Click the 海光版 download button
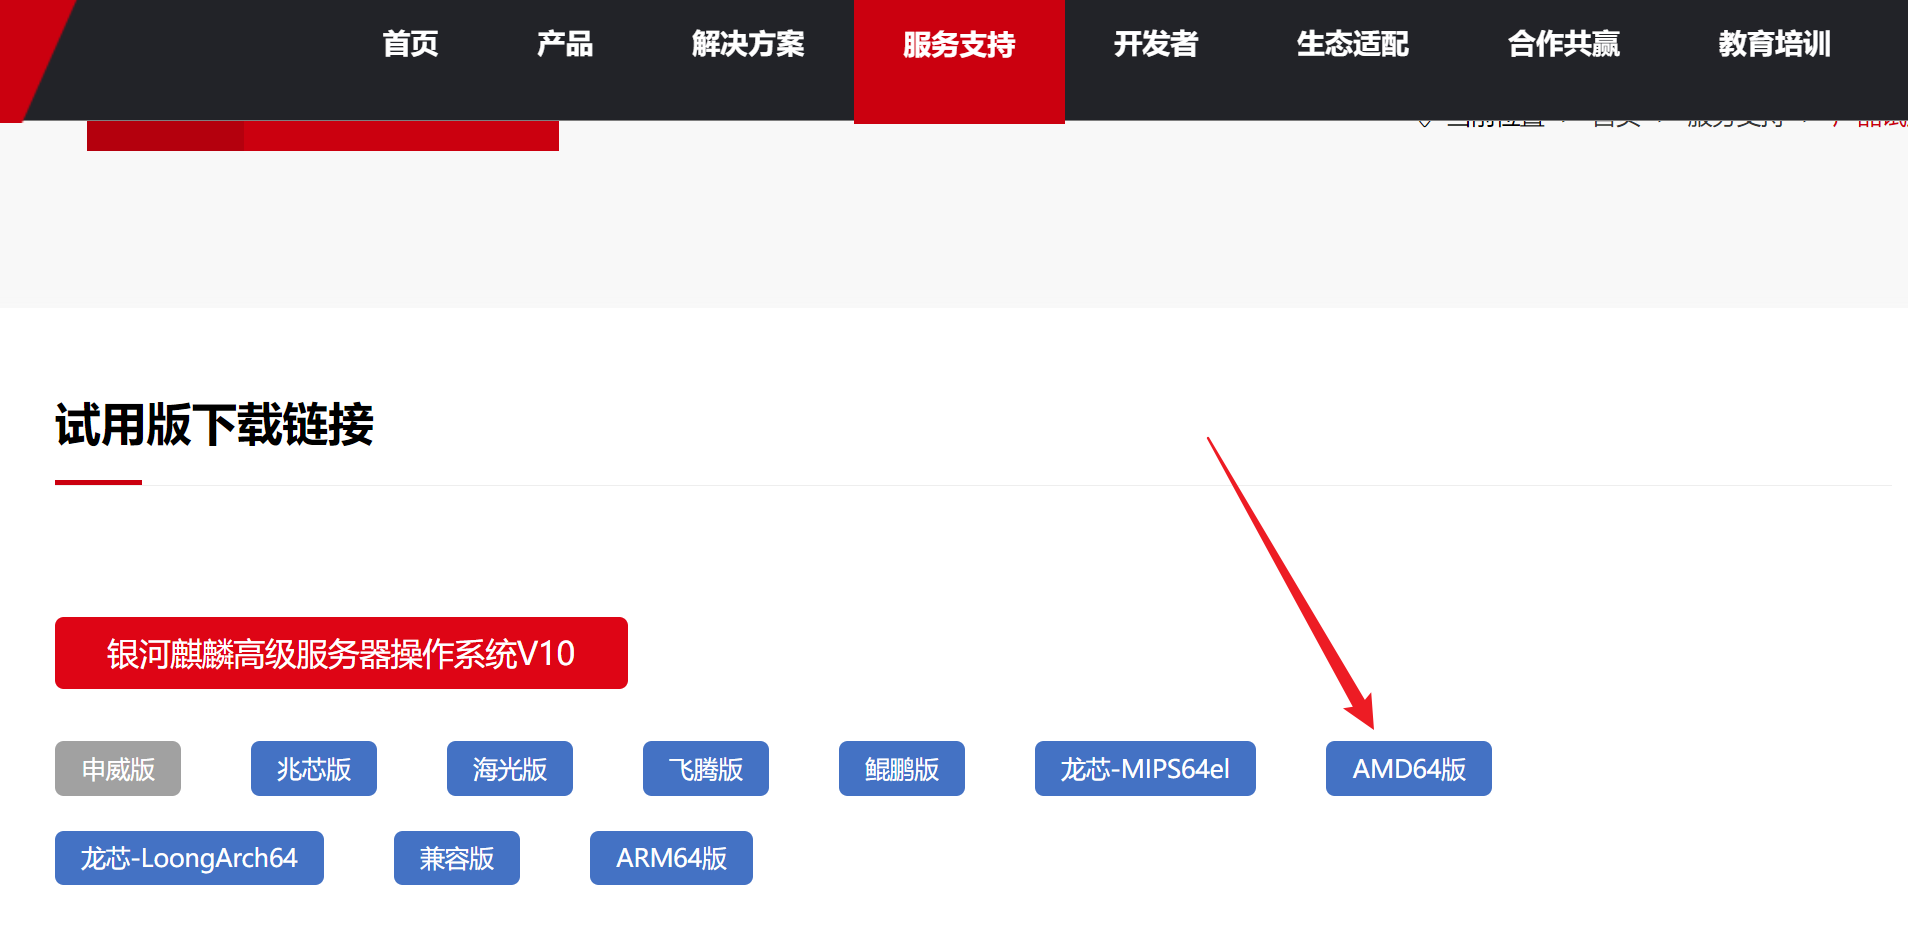 click(x=510, y=769)
